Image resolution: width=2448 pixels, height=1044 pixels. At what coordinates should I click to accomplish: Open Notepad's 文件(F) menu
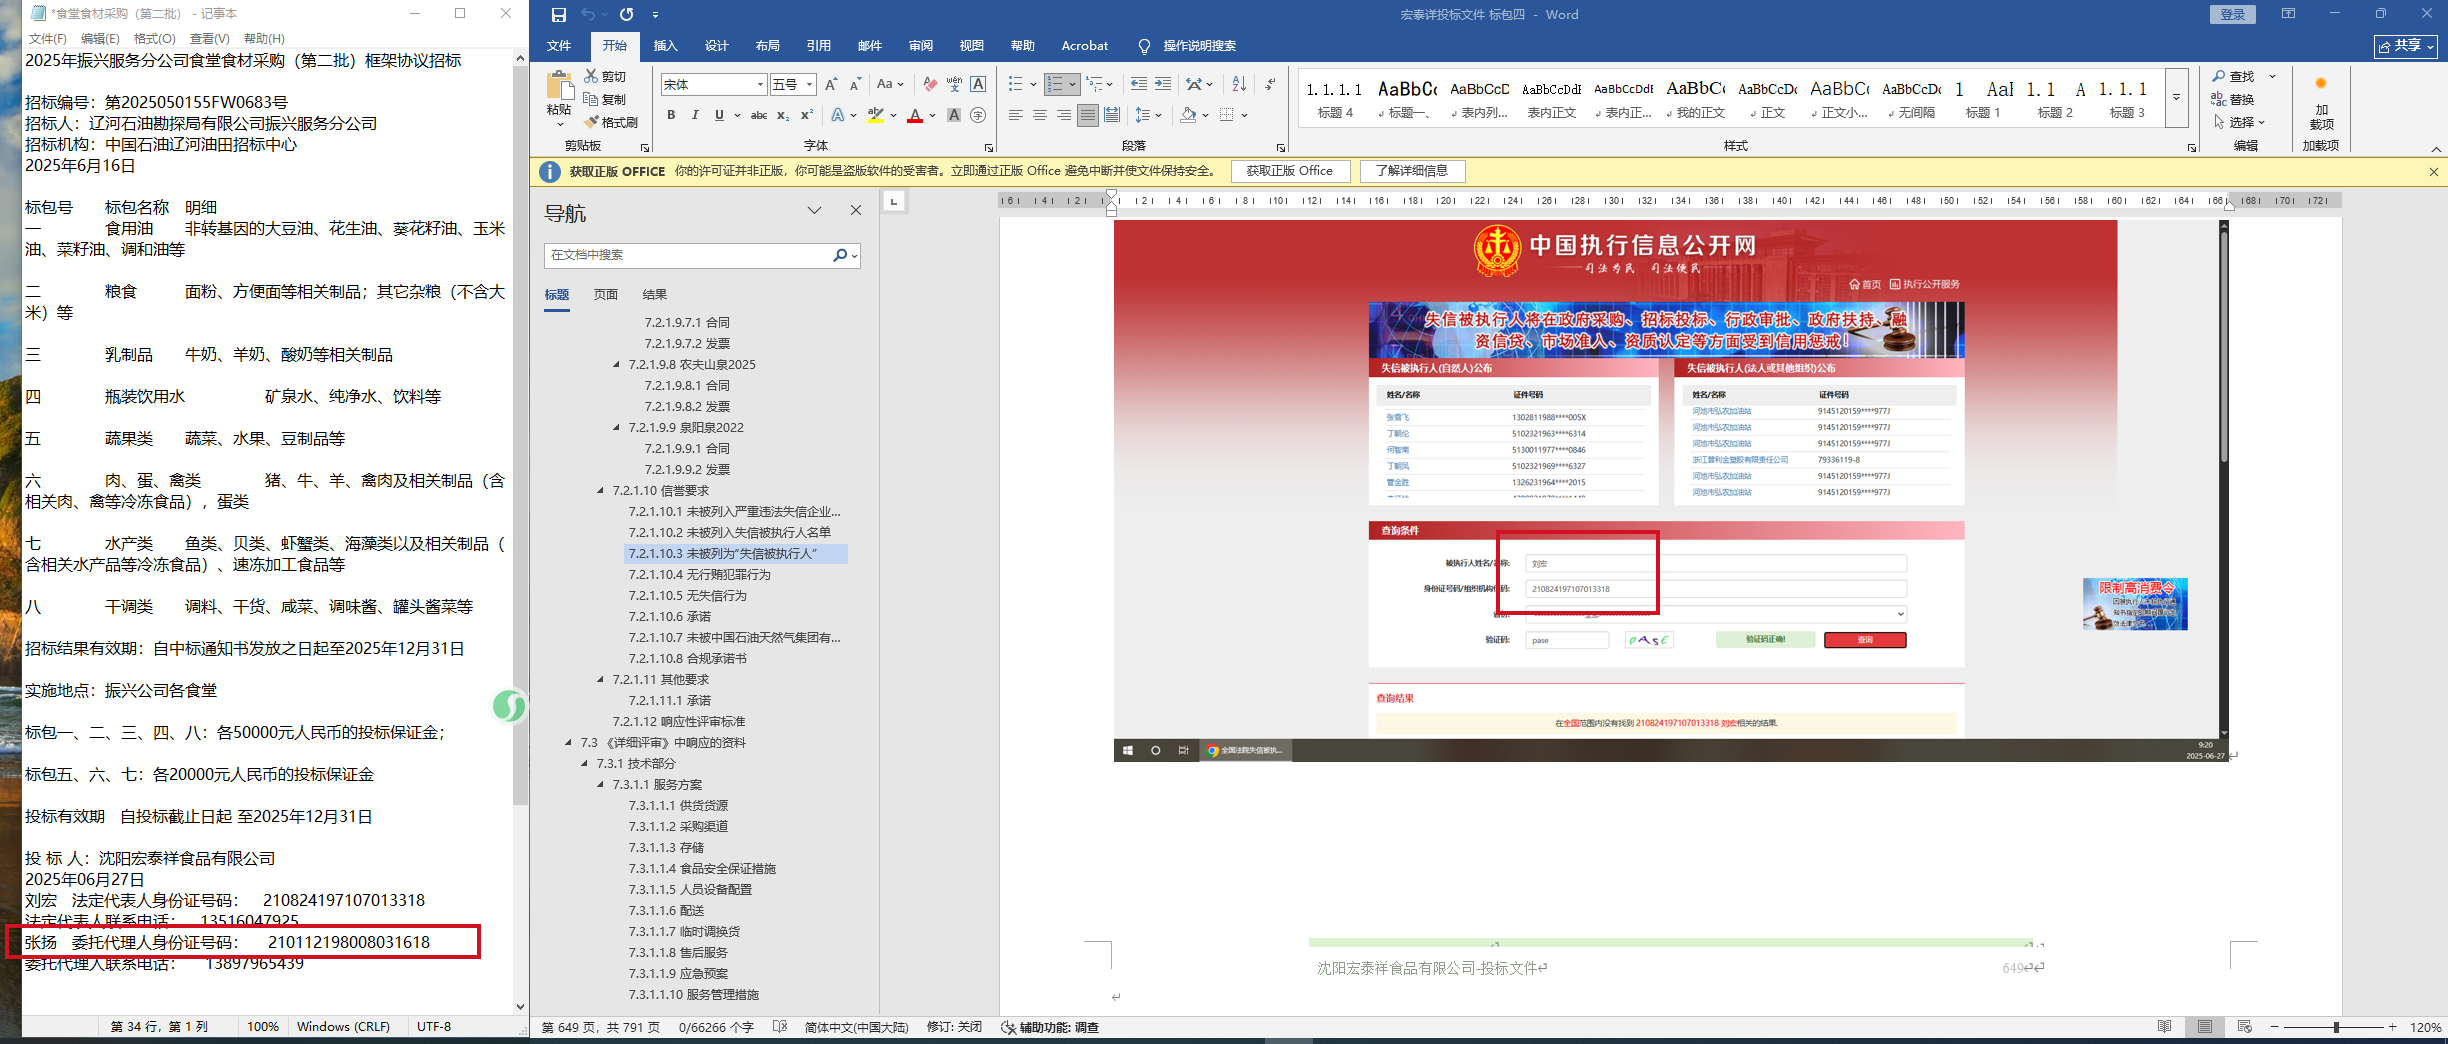click(x=47, y=39)
